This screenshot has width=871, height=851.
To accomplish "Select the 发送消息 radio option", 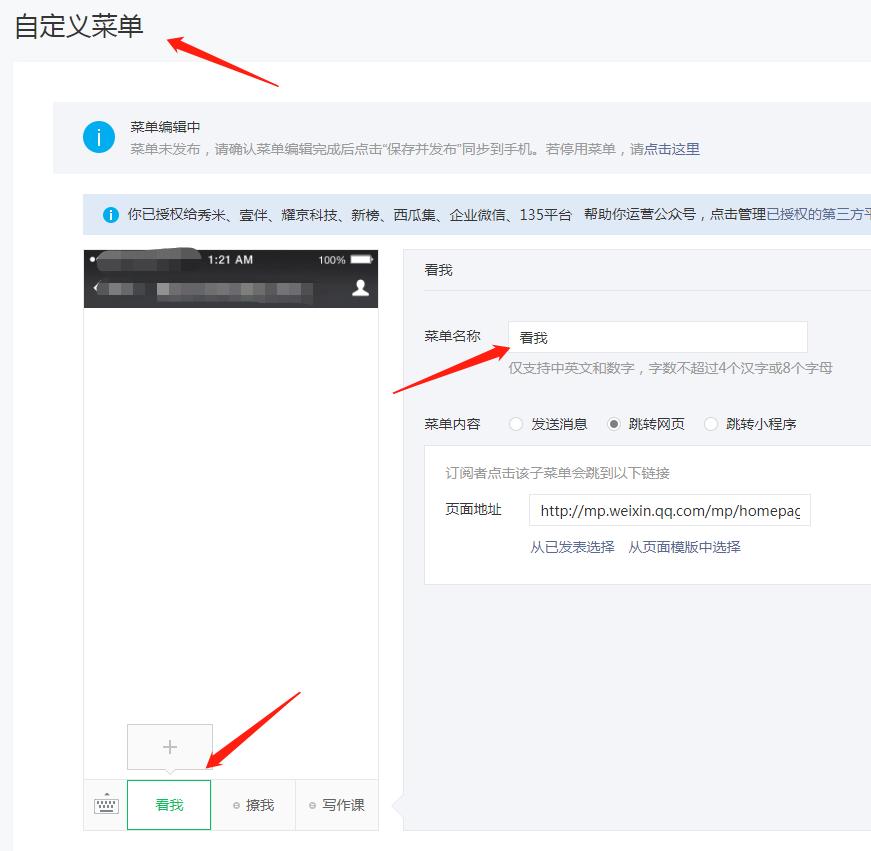I will [518, 423].
